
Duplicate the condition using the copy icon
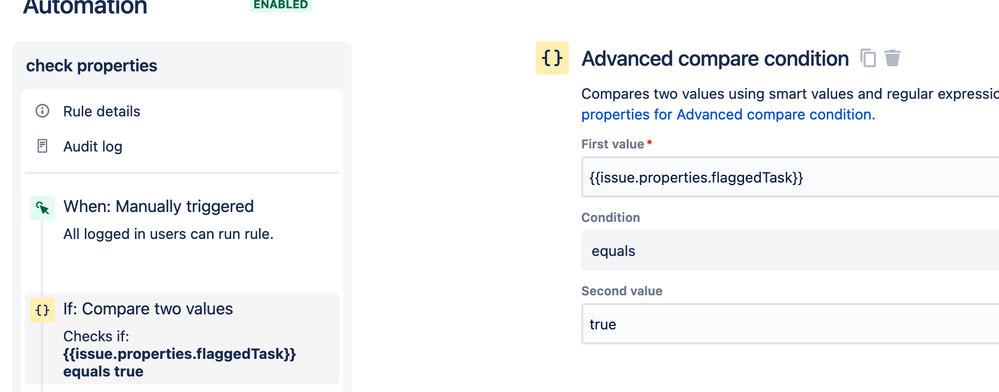(x=868, y=59)
